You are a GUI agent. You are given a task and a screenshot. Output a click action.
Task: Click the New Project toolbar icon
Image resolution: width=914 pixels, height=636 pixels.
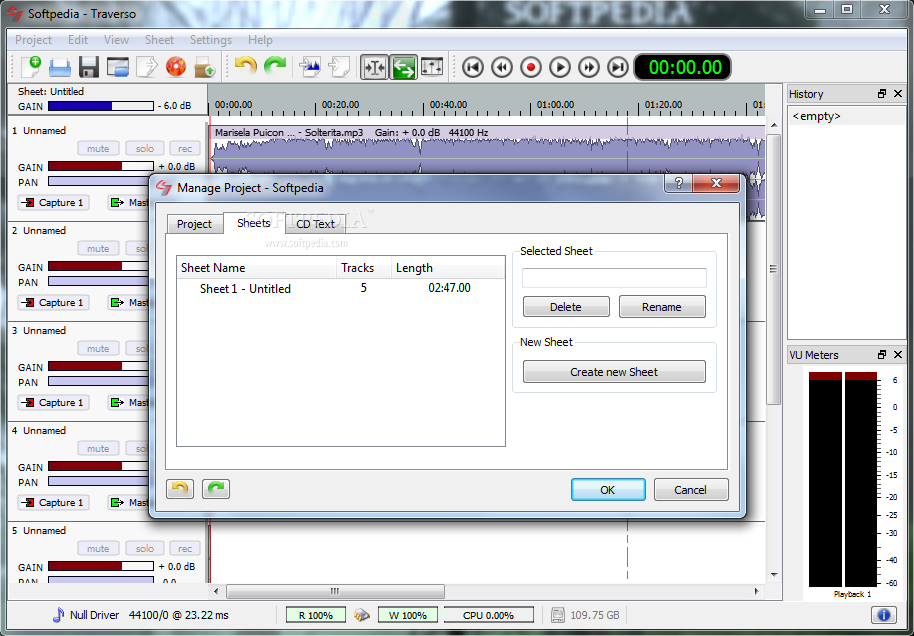30,66
